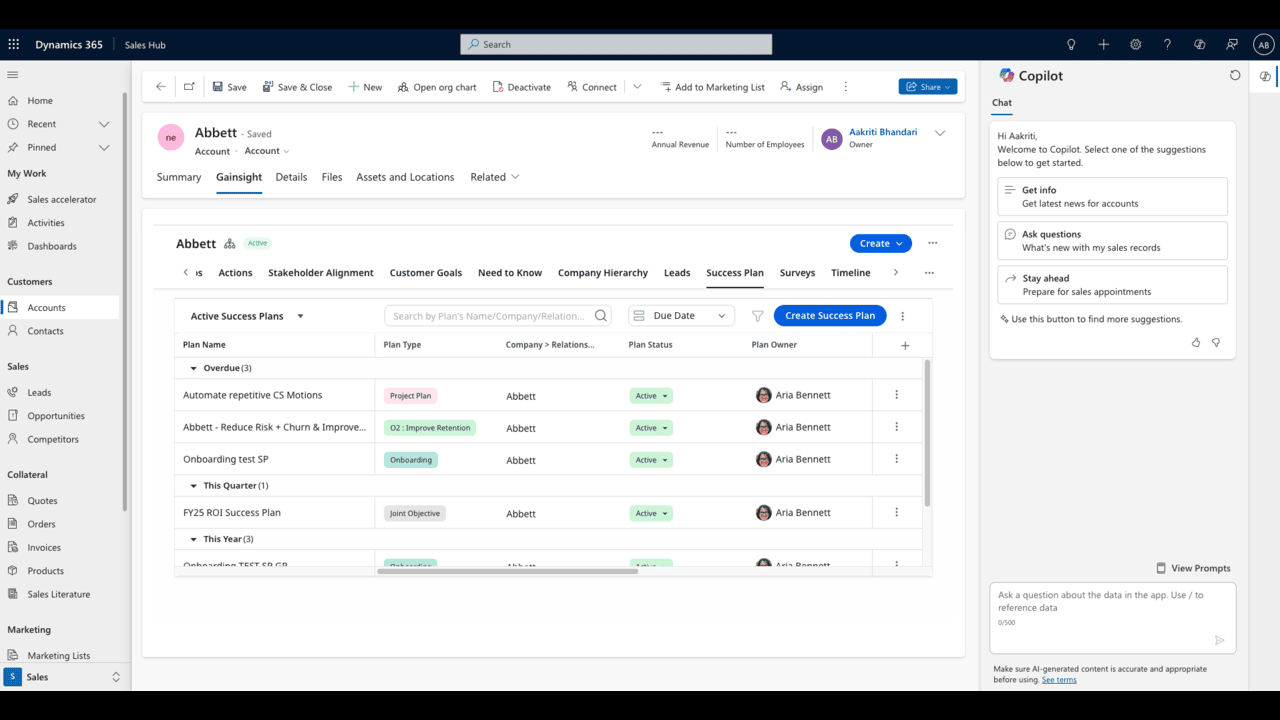This screenshot has width=1280, height=720.
Task: Switch to the Details tab
Action: [291, 177]
